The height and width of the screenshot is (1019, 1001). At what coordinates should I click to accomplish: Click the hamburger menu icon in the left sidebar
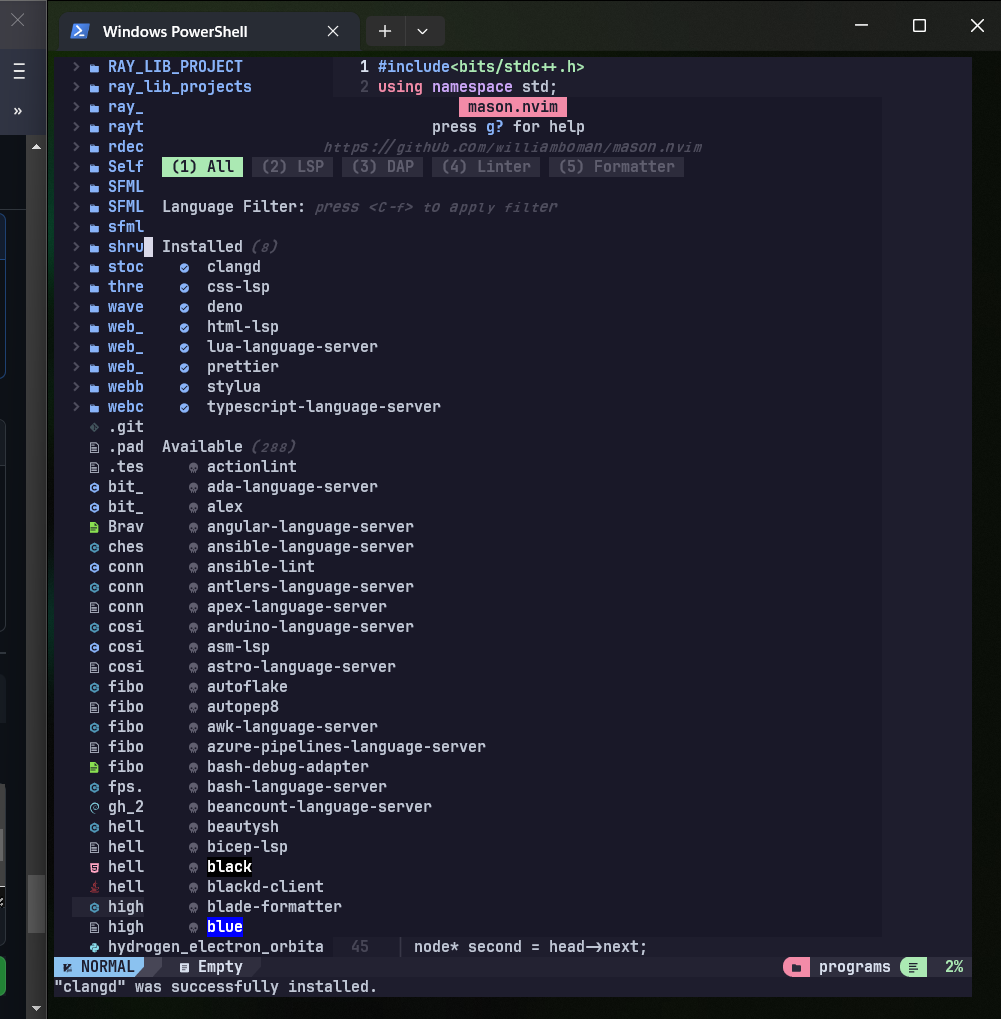18,71
